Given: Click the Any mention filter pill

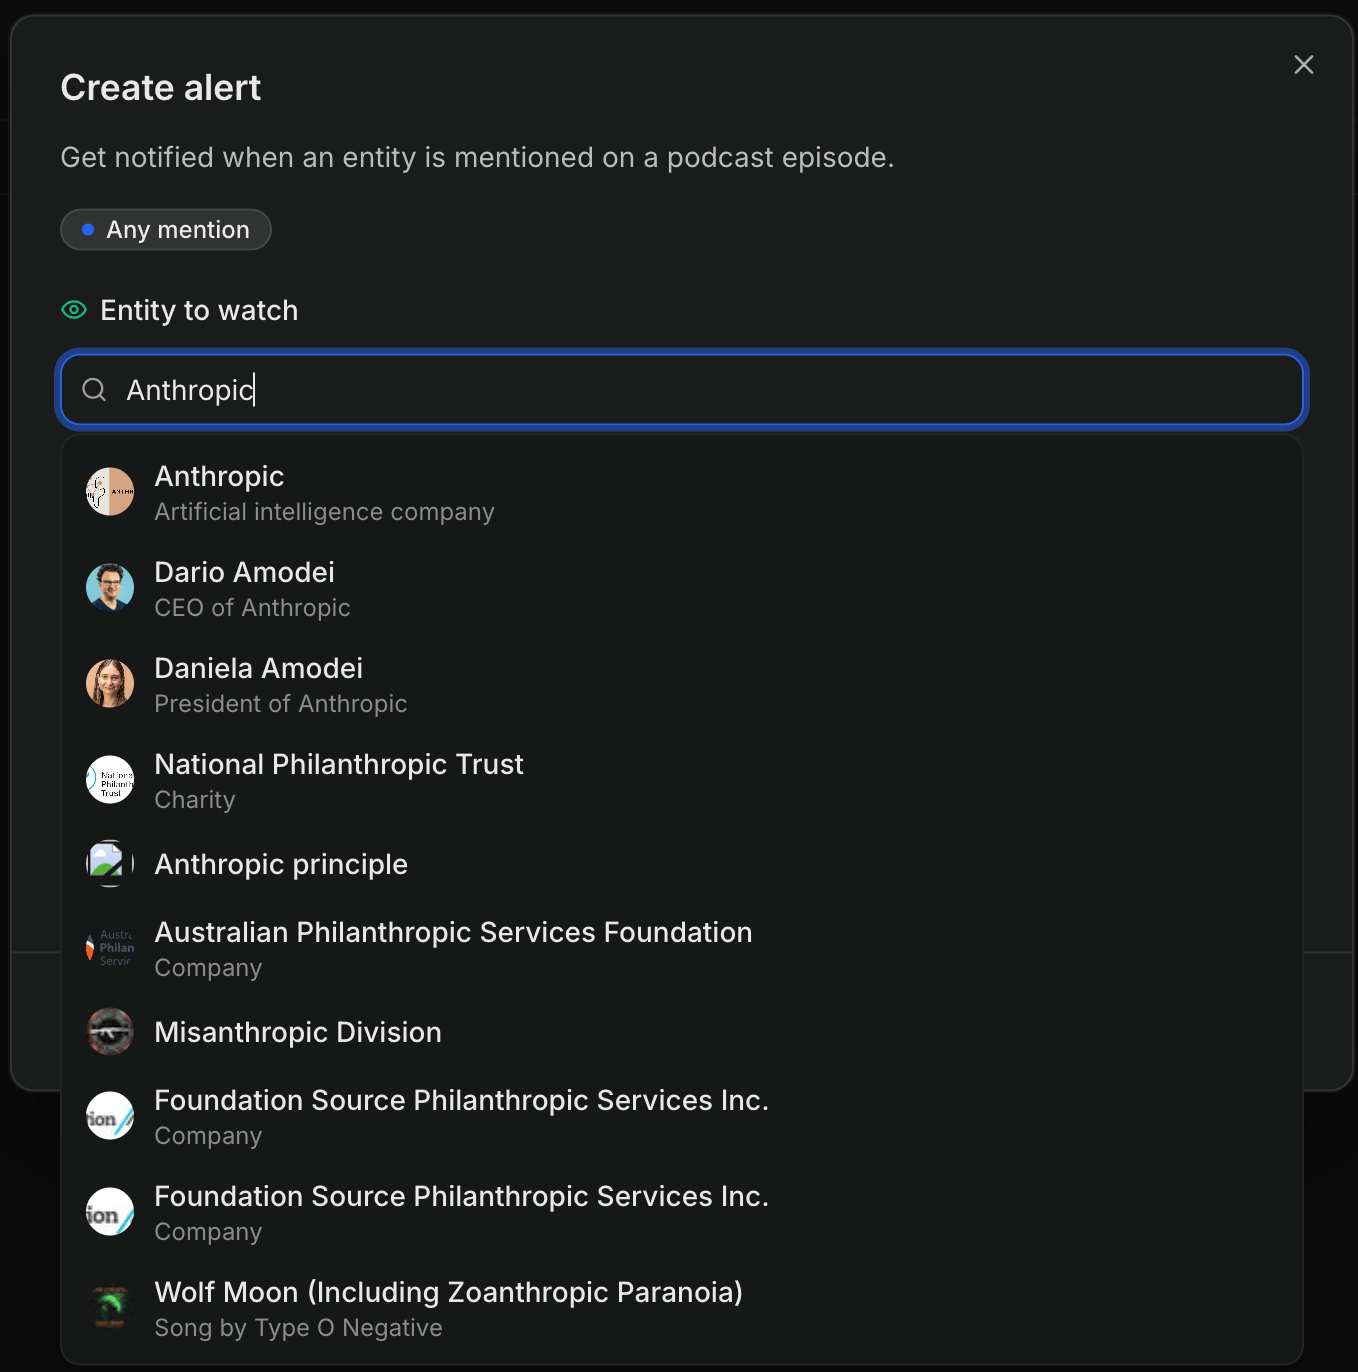Looking at the screenshot, I should coord(166,229).
